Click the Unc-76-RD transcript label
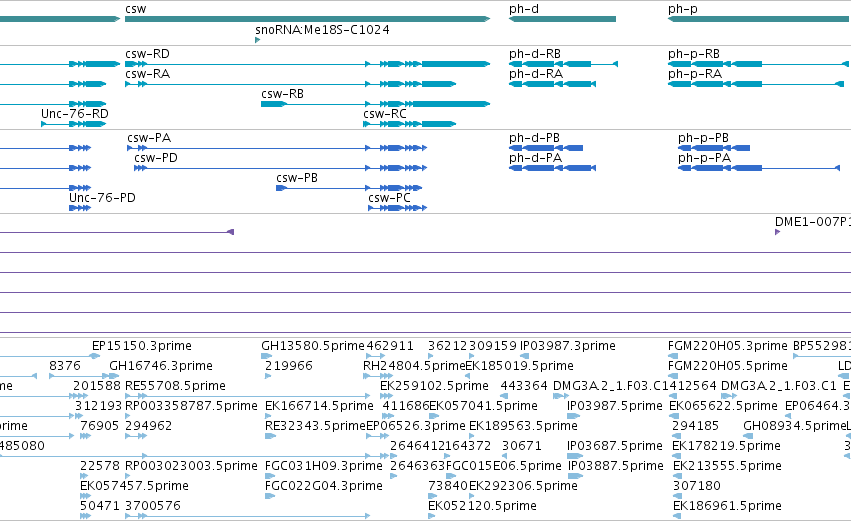 (x=75, y=115)
